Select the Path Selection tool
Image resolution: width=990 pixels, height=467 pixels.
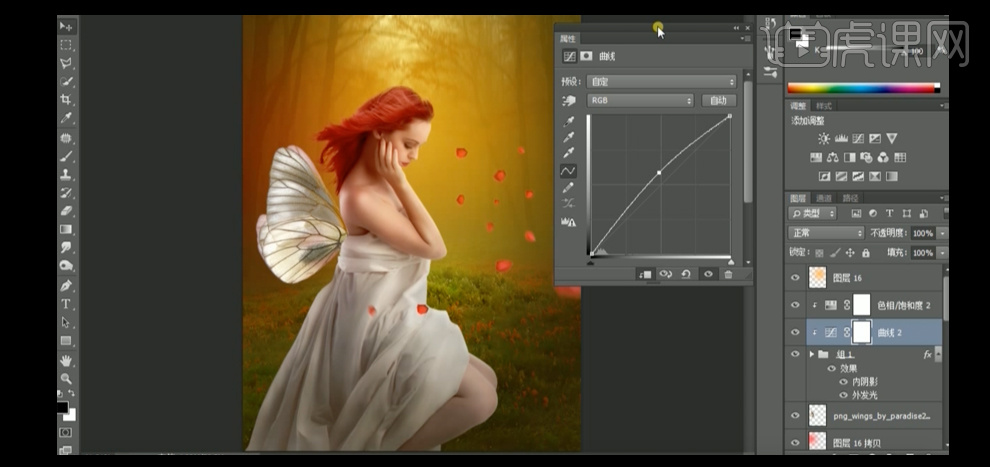66,322
